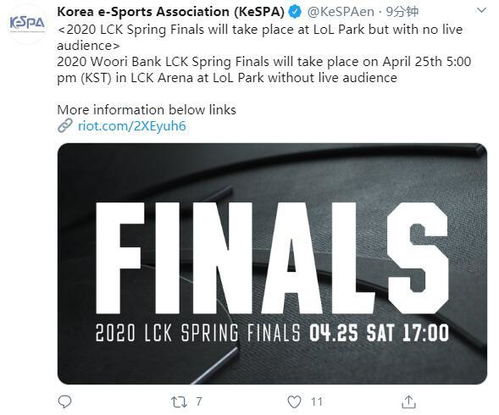This screenshot has width=499, height=415.
Task: Open Korea e-Sports Association (KeSPA) account name
Action: (x=171, y=12)
